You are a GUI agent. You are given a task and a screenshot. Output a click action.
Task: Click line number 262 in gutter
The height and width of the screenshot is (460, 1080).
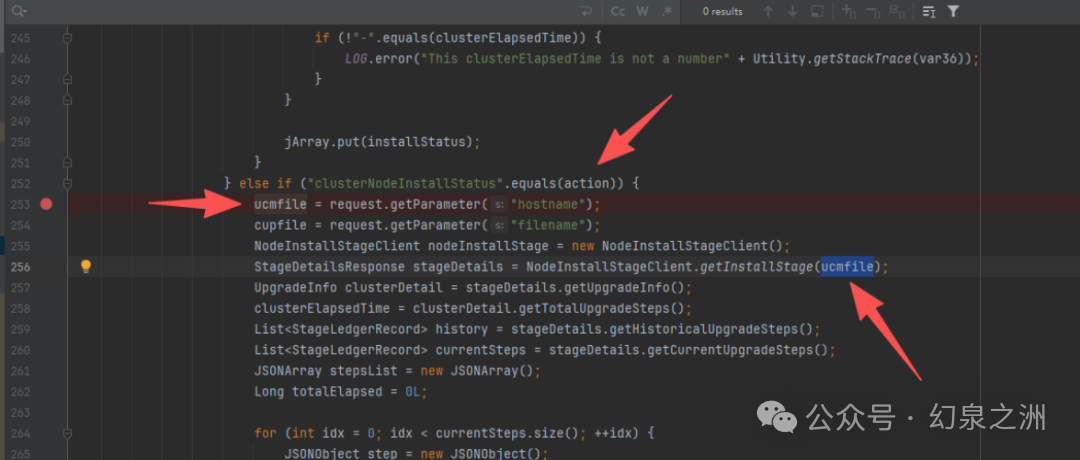[20, 391]
